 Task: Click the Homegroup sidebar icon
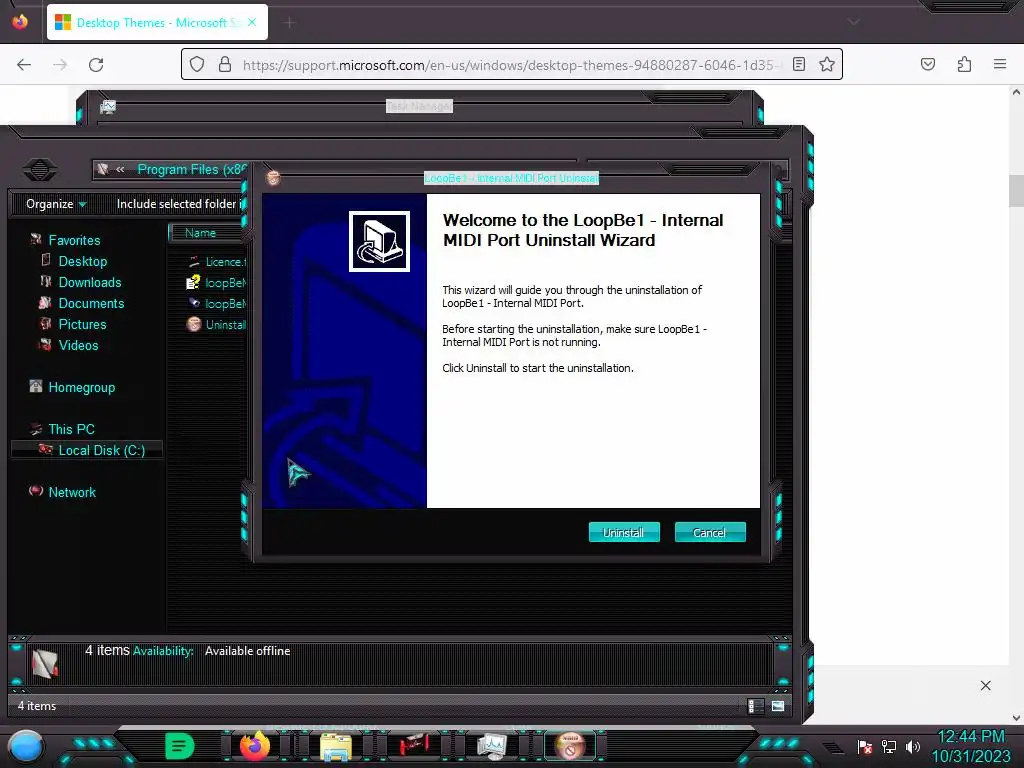point(36,386)
